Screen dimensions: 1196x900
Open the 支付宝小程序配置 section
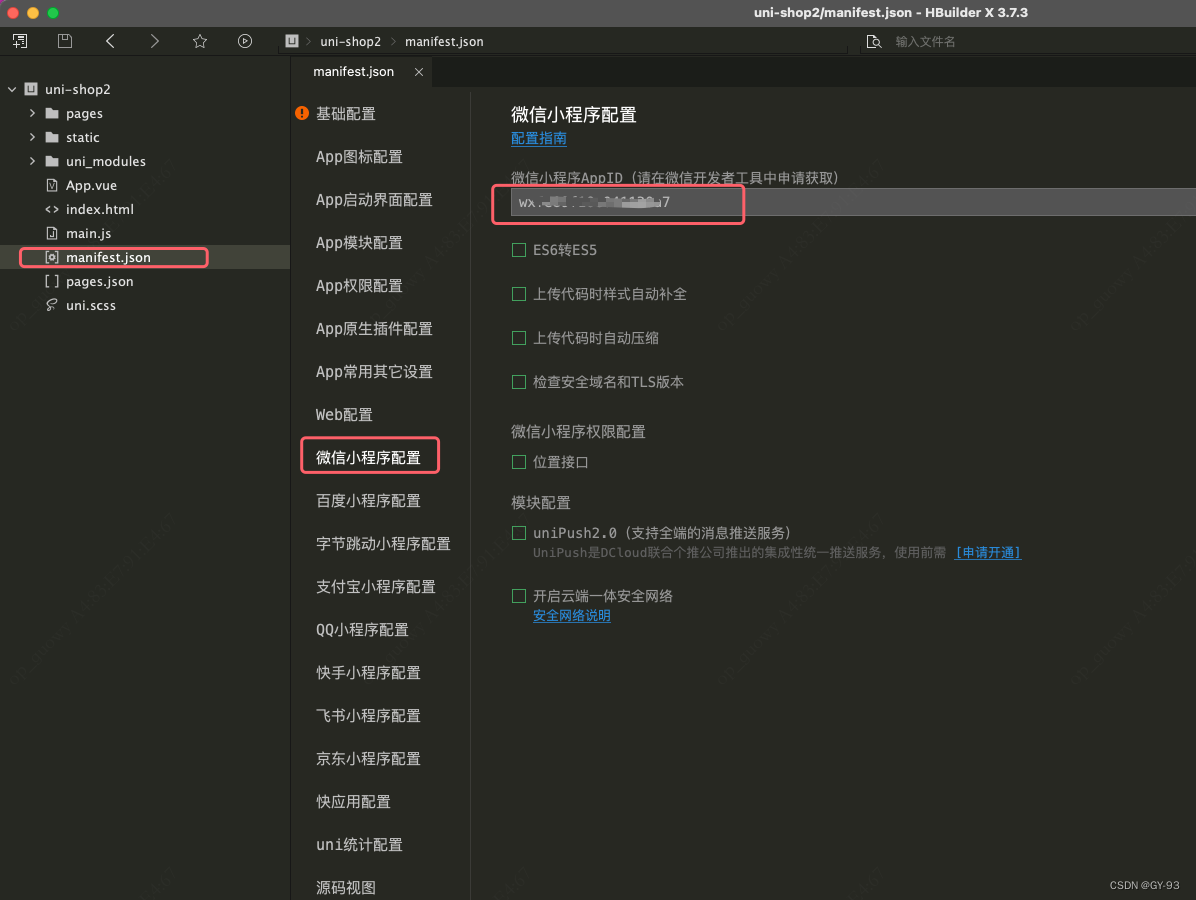click(376, 587)
